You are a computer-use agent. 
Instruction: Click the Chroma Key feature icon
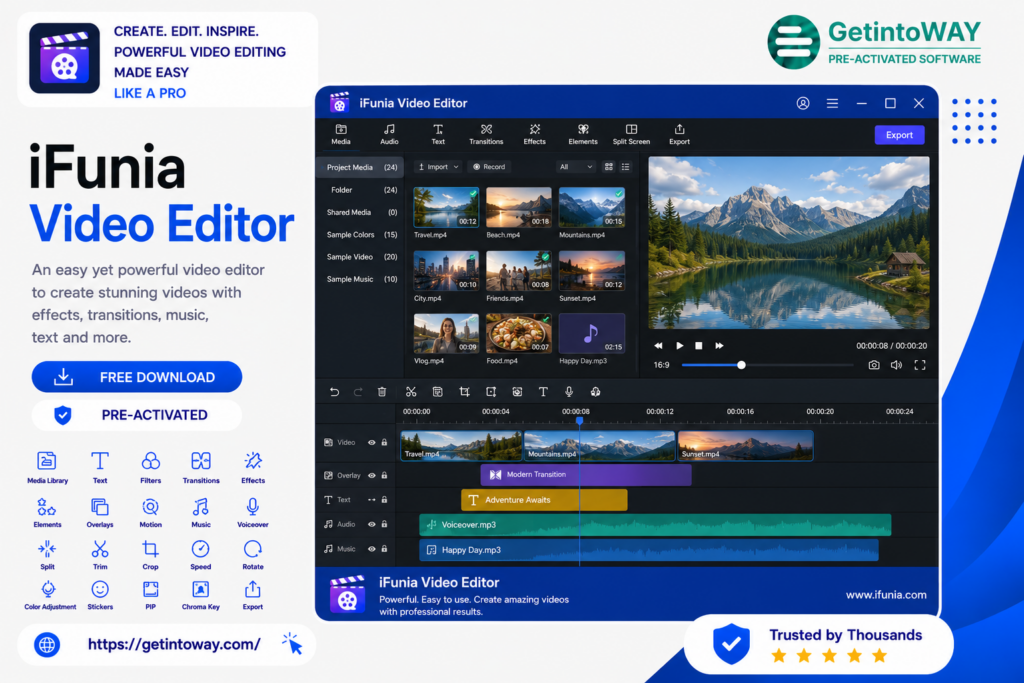coord(200,596)
